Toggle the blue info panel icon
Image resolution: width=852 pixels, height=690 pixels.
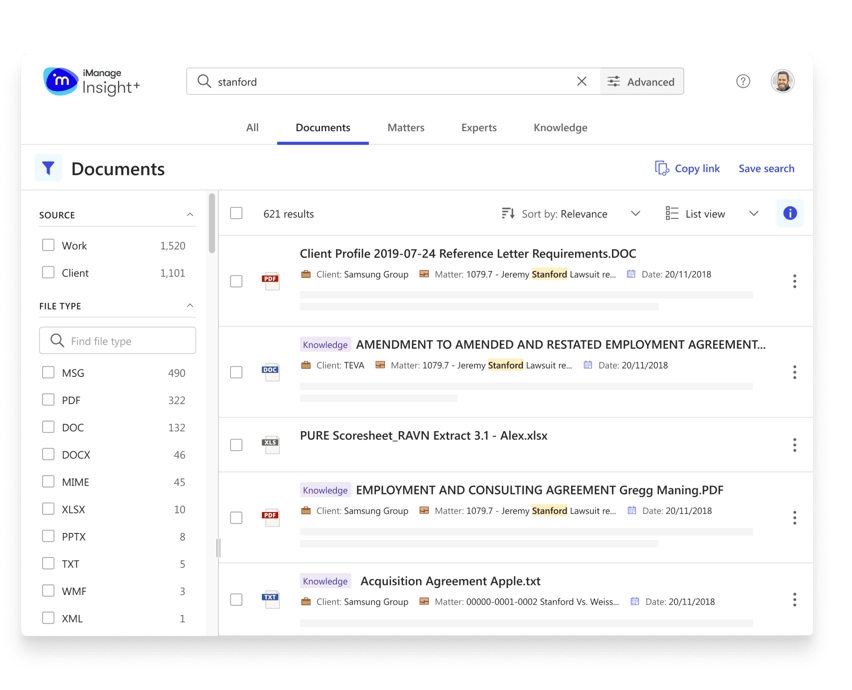[790, 213]
